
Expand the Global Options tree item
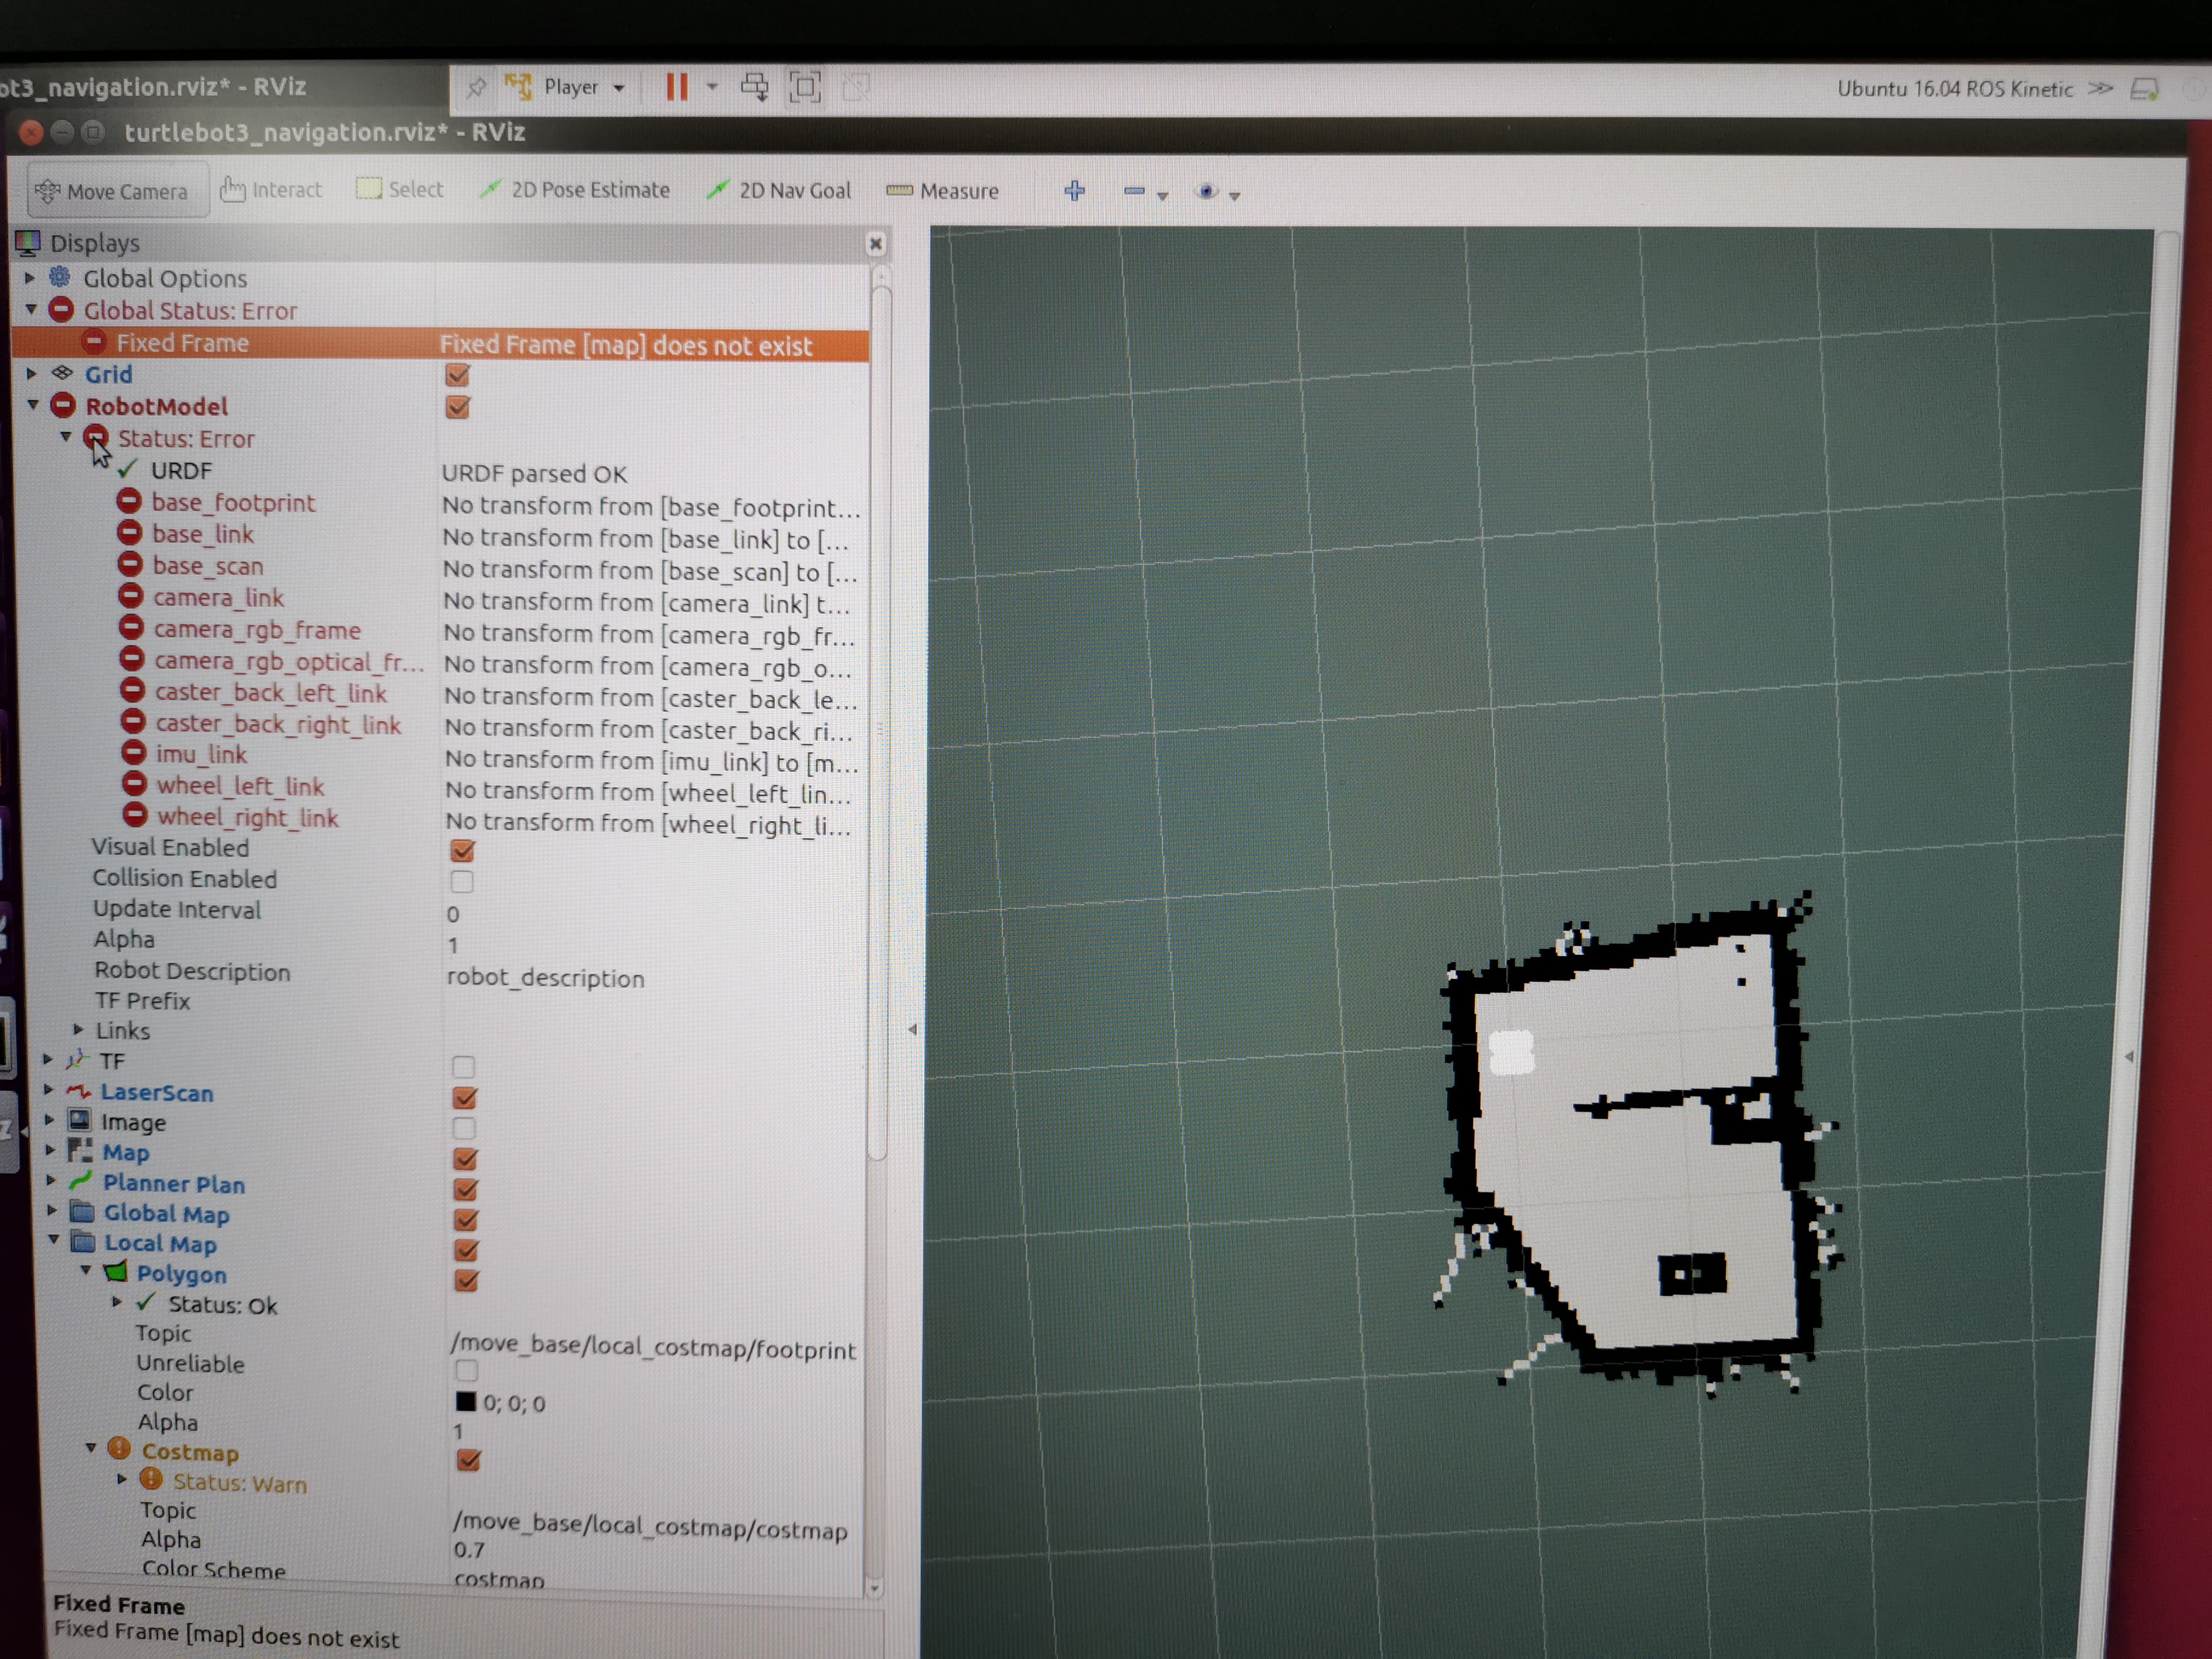point(29,278)
